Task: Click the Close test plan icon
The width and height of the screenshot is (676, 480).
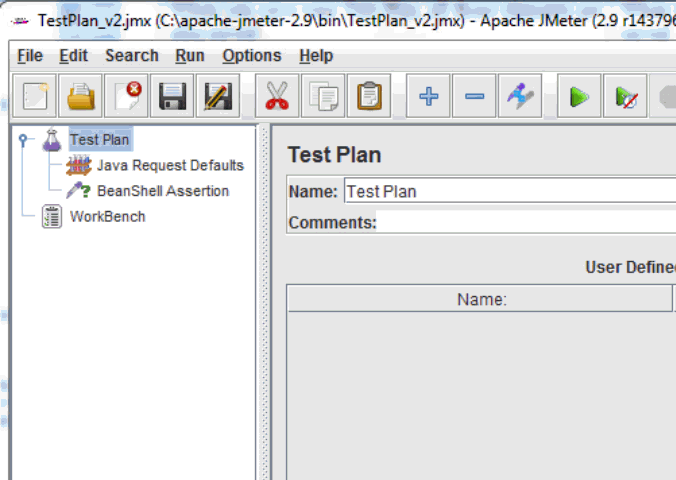Action: (127, 97)
